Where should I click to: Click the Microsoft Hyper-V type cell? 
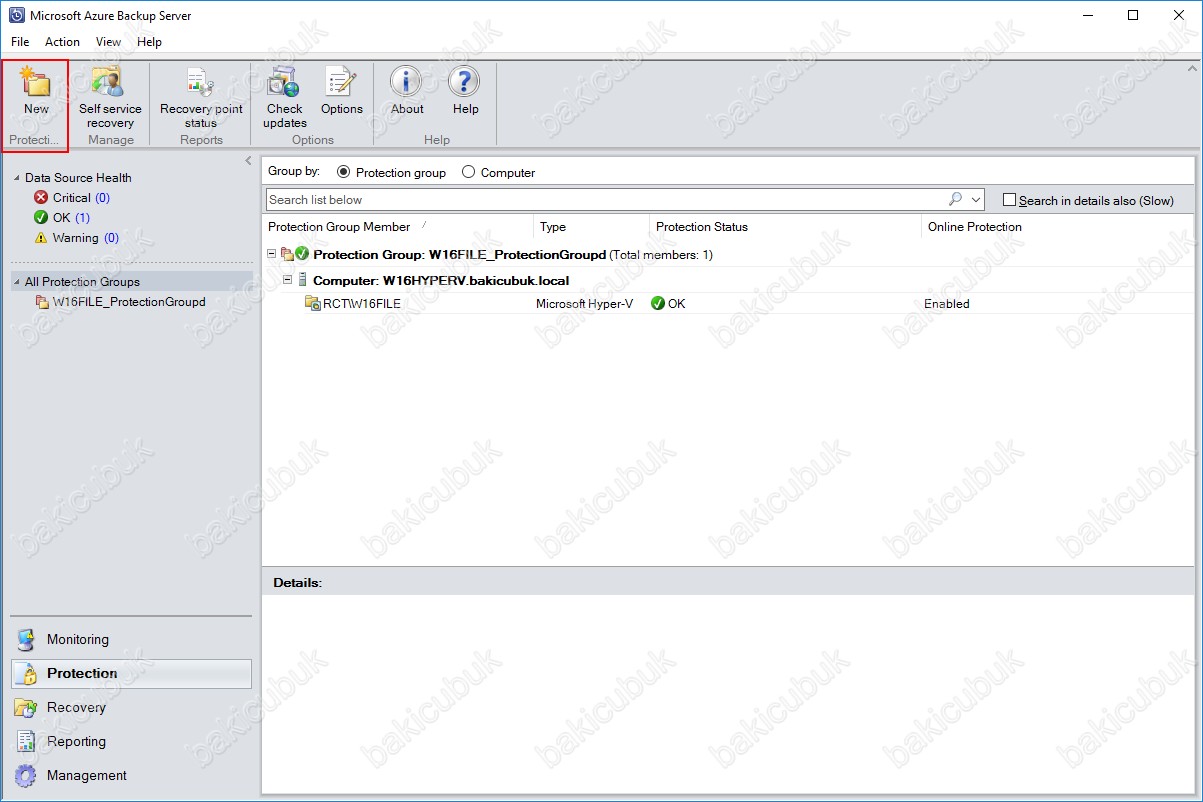tap(584, 304)
